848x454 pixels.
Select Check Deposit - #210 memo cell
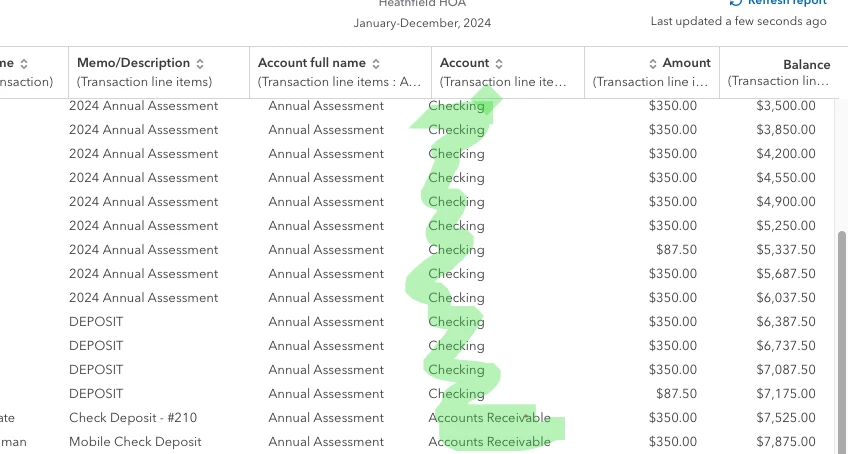pyautogui.click(x=133, y=418)
